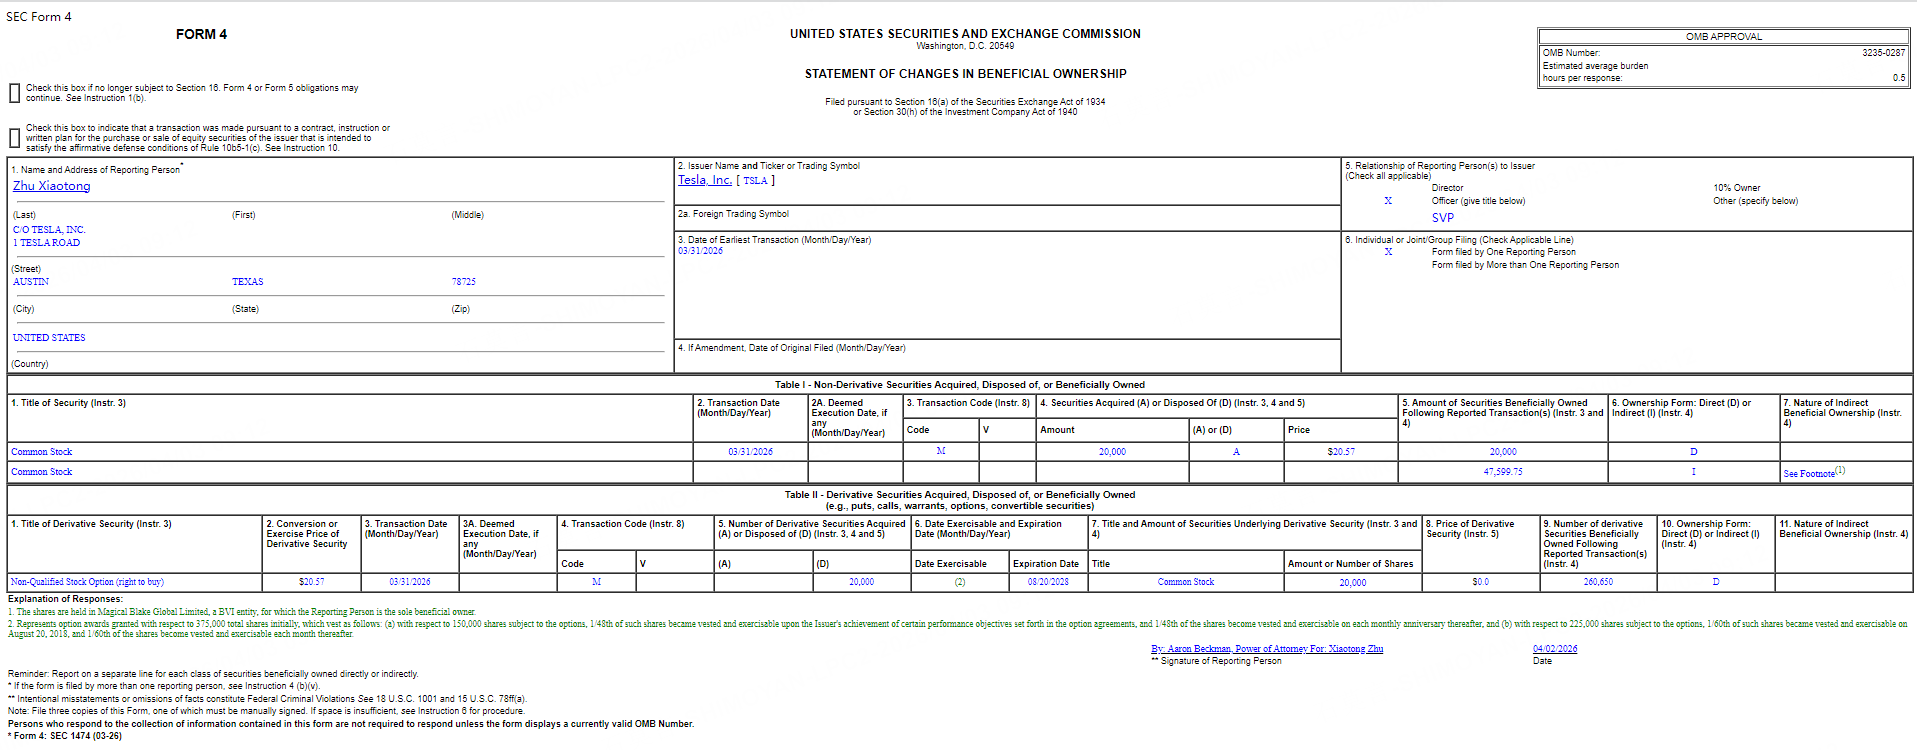Select the zip code 78725
Viewport: 1917px width, 750px height.
coord(463,282)
